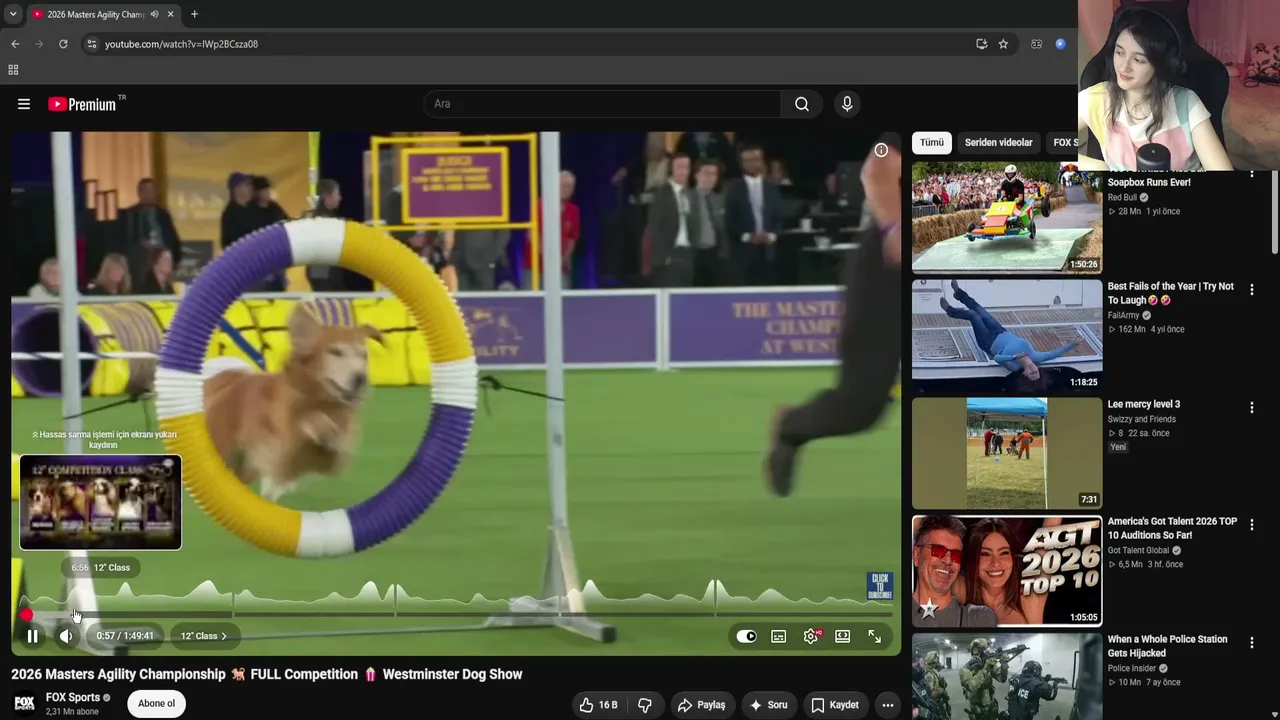This screenshot has height=720, width=1280.
Task: Toggle the autoplay switch
Action: [x=747, y=636]
